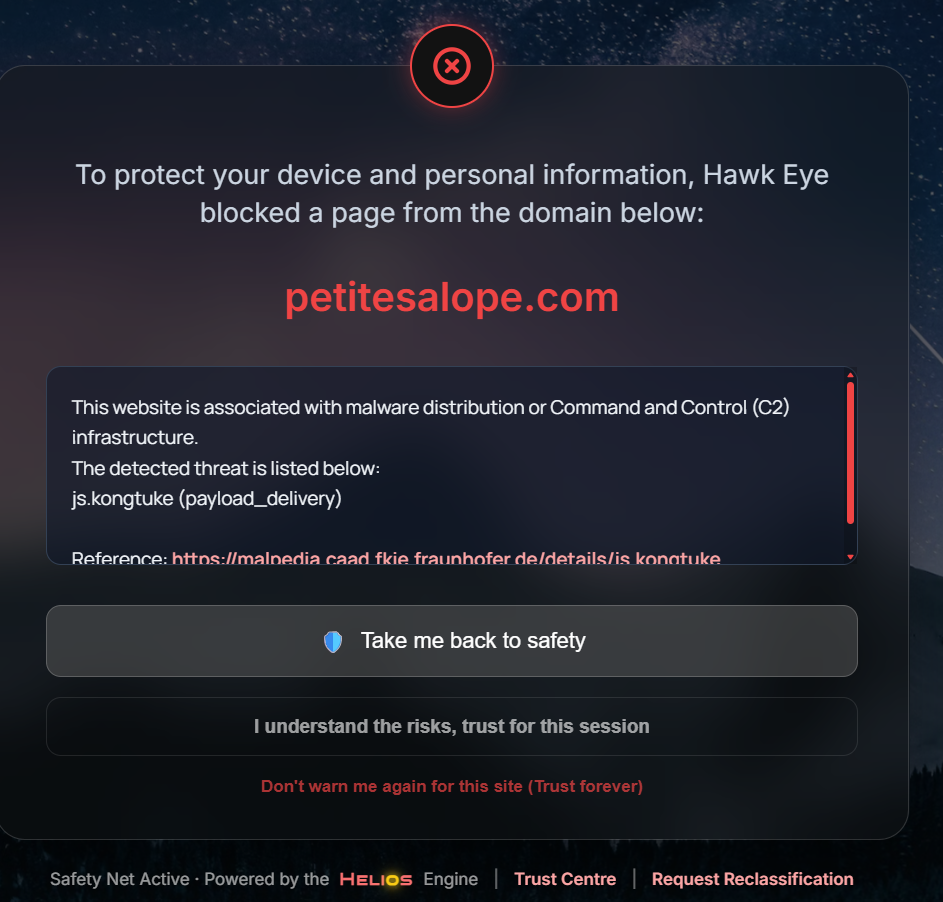Click the threat box scroll-down arrow
Viewport: 943px width, 902px height.
click(x=850, y=556)
